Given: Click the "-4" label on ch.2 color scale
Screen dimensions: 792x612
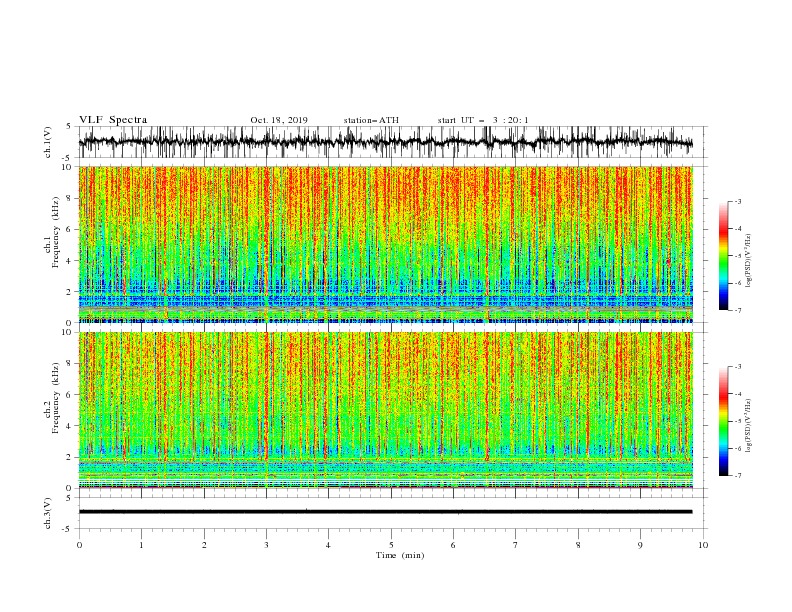Looking at the screenshot, I should pyautogui.click(x=737, y=394).
